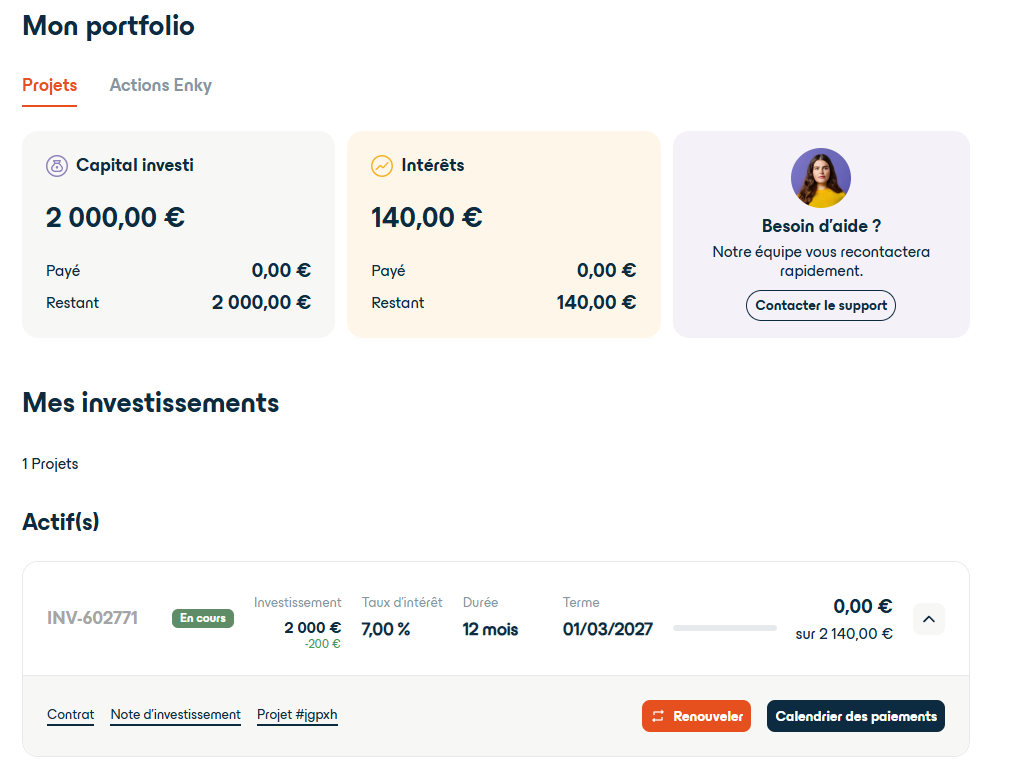
Task: Click the trend chart icon next to Intérêts
Action: [x=381, y=166]
